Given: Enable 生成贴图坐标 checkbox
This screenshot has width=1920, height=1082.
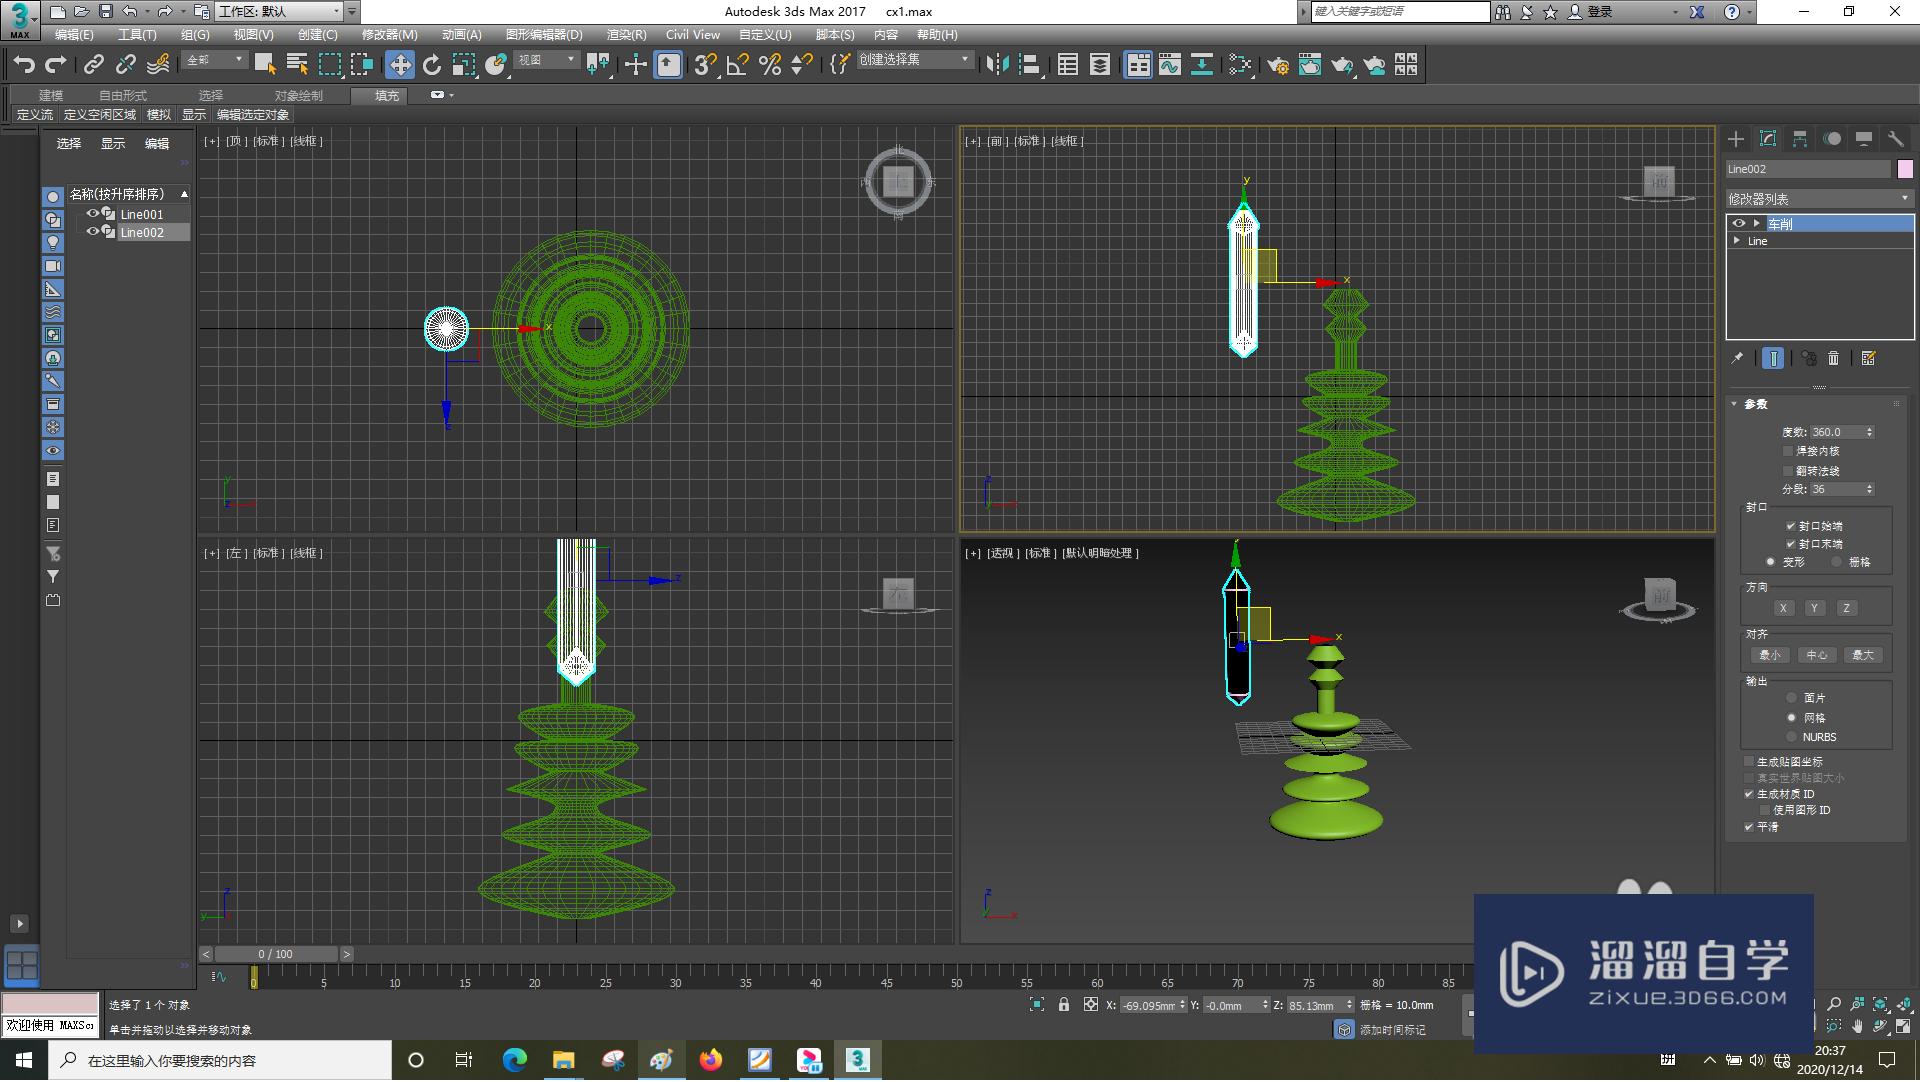Looking at the screenshot, I should coord(1749,762).
